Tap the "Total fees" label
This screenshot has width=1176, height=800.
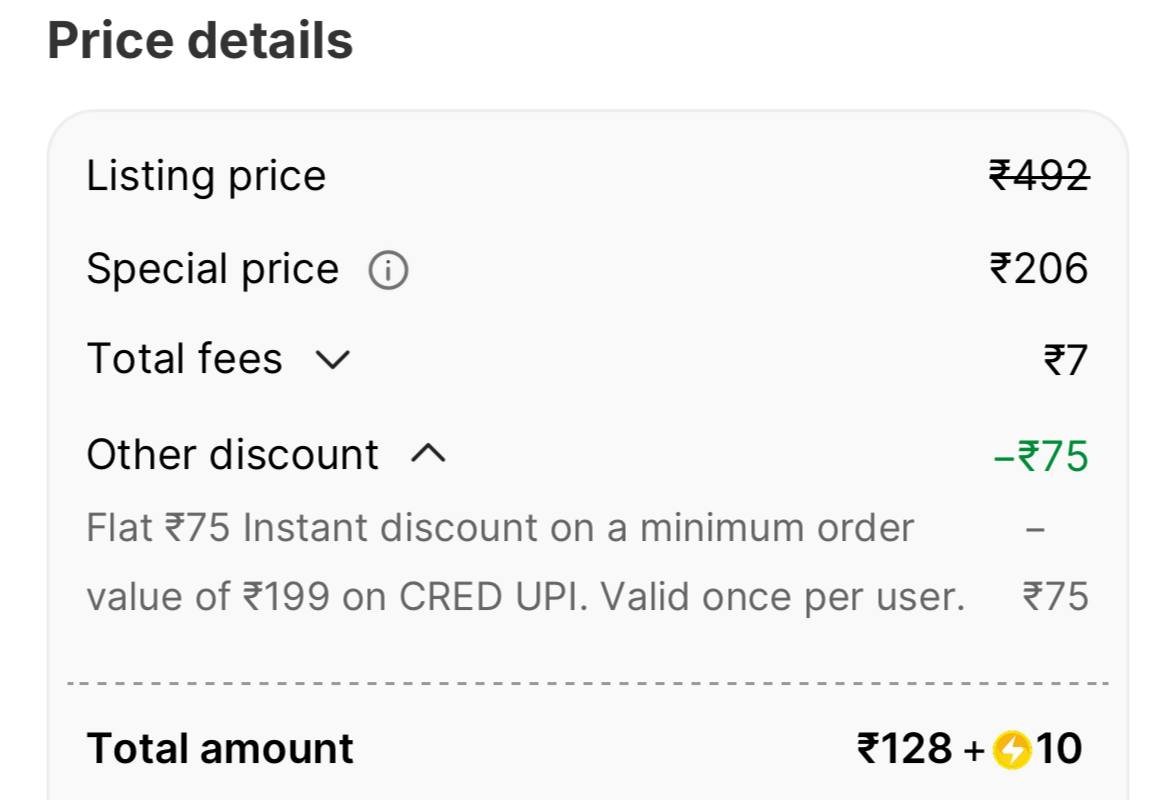coord(184,359)
